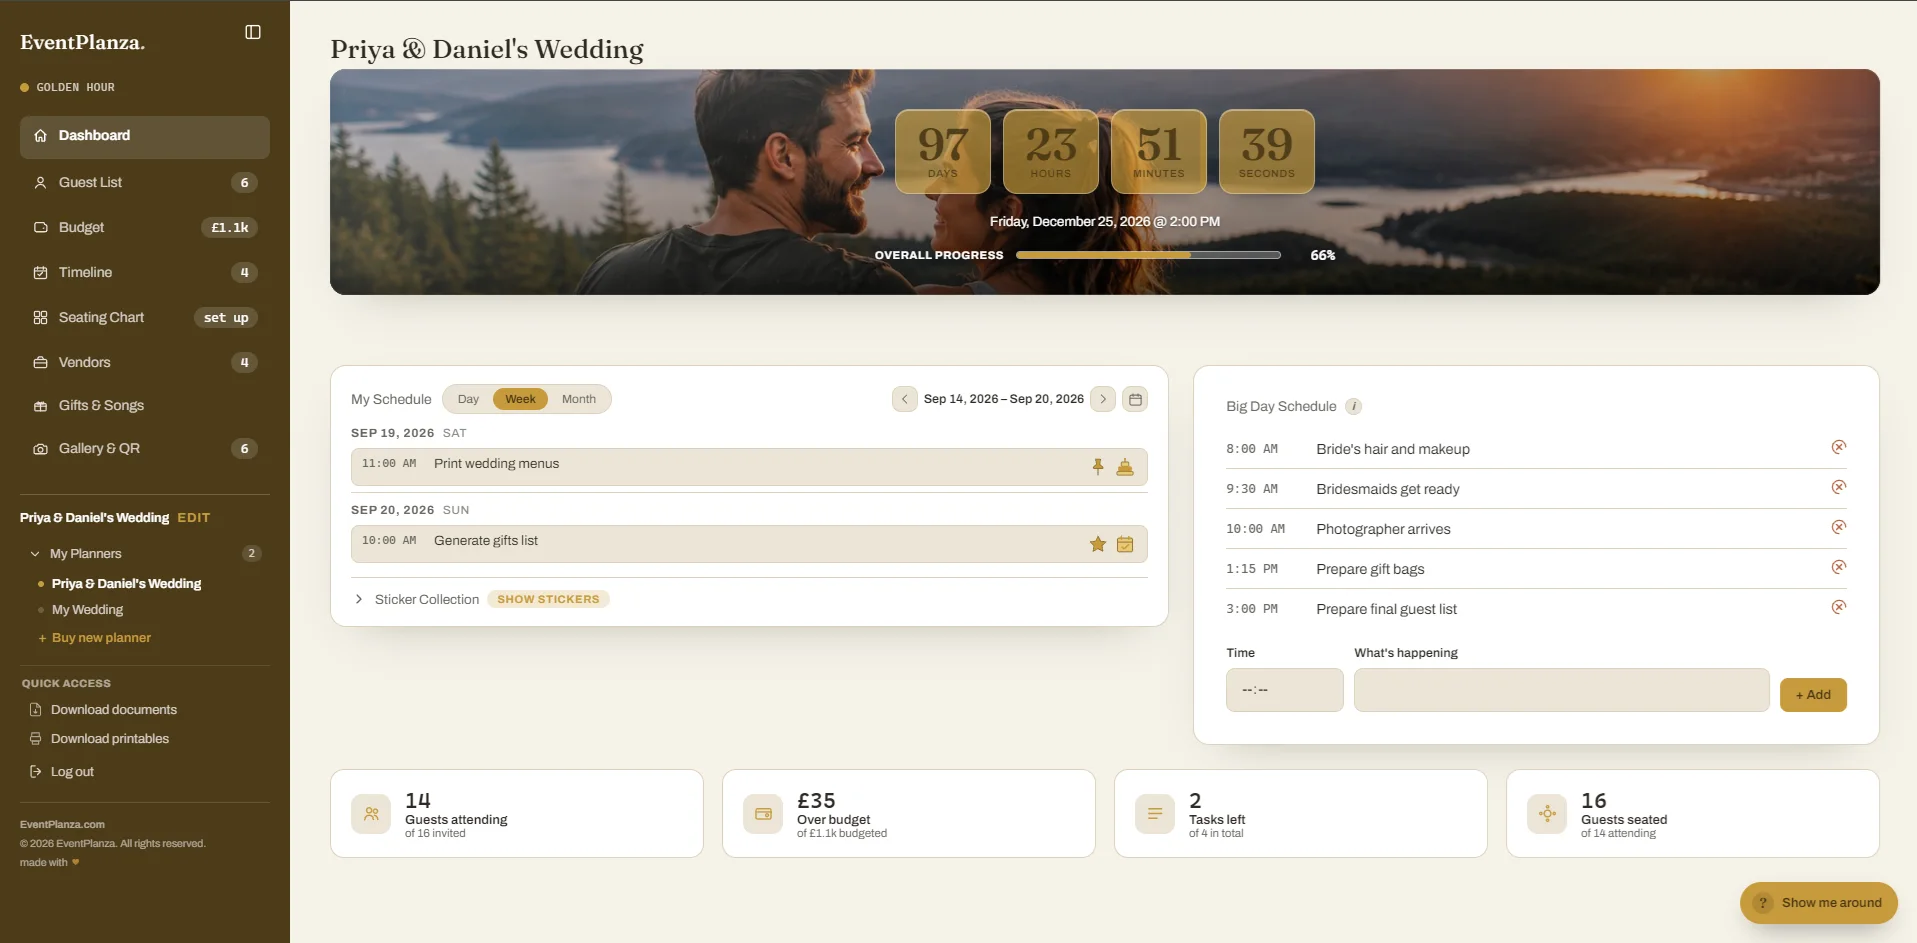This screenshot has width=1917, height=943.
Task: Click the What's happening text field
Action: click(1562, 690)
